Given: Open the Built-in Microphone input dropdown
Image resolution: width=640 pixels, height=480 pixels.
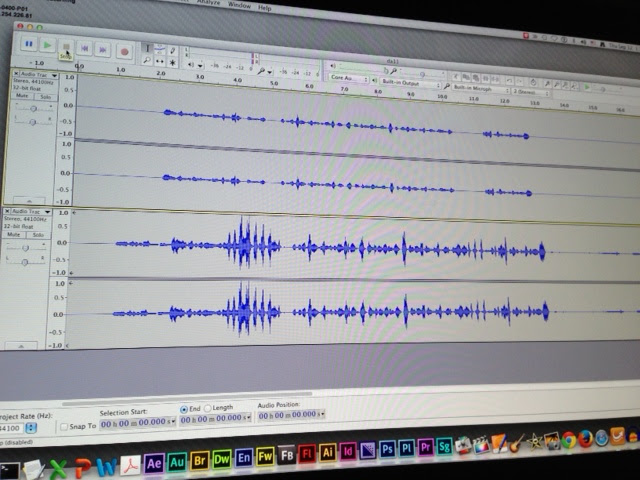Looking at the screenshot, I should (x=481, y=89).
